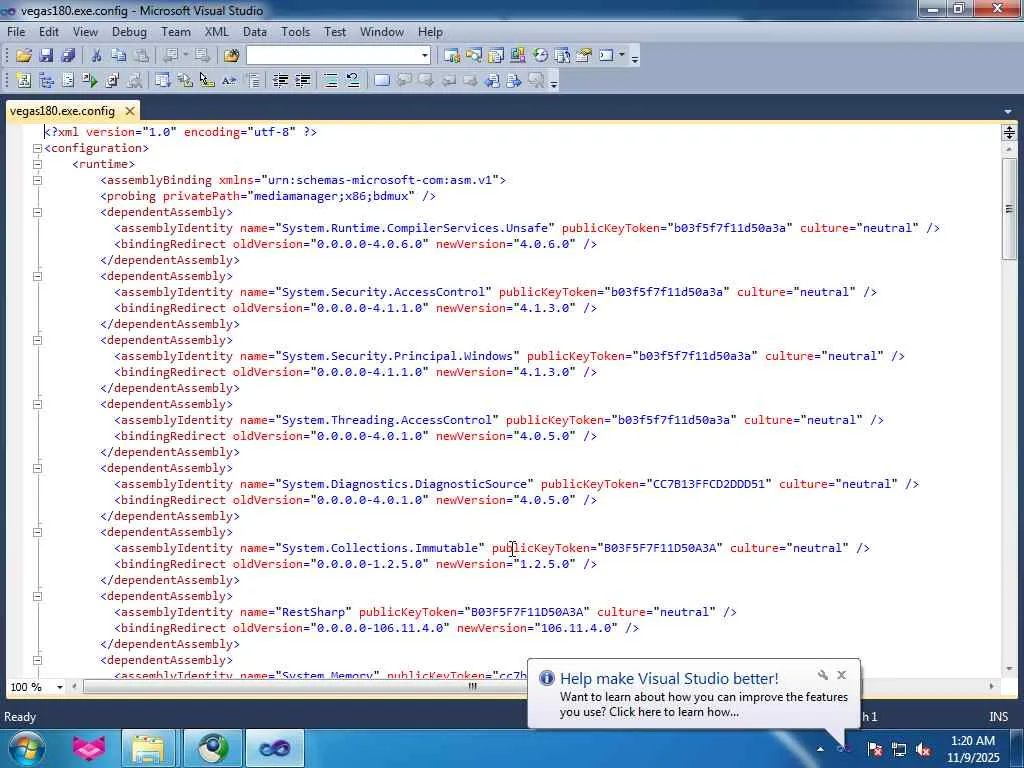
Task: Open Windows Explorer from the taskbar
Action: point(148,748)
